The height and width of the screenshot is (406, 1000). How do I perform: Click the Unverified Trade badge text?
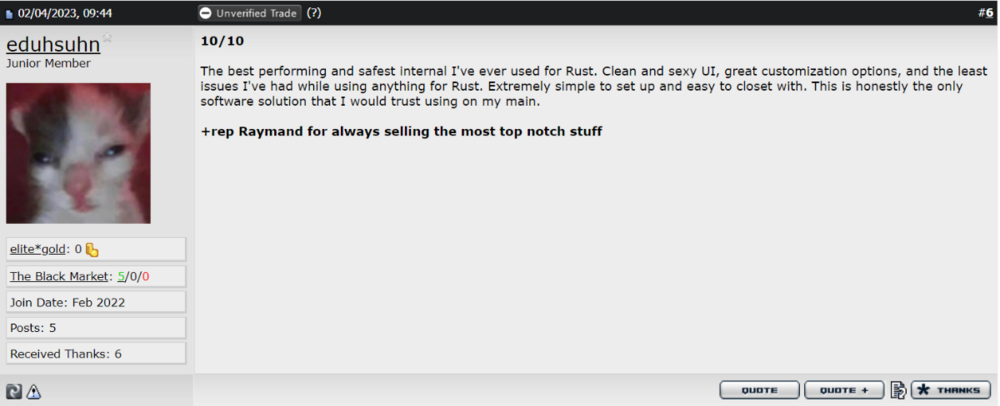(256, 13)
